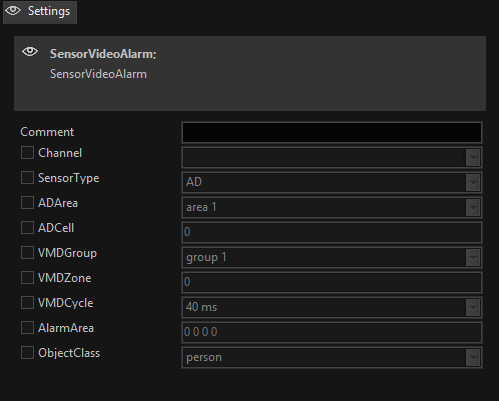Select the AlarmArea value field

click(332, 332)
